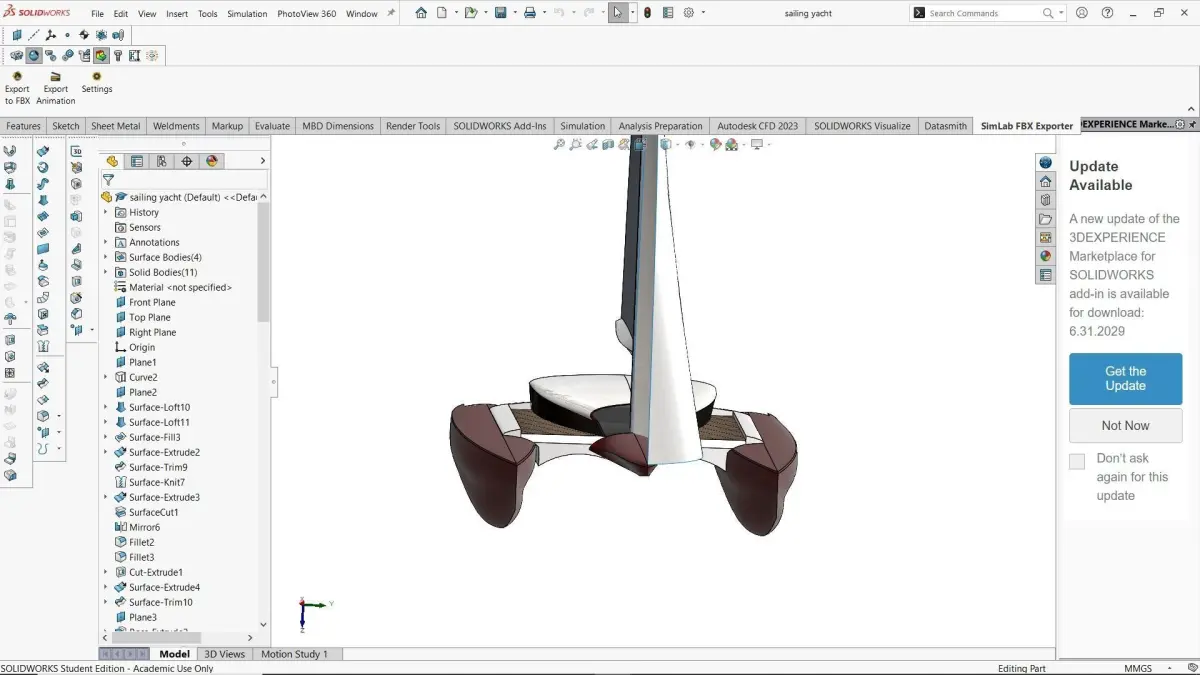Click the Print icon

click(530, 13)
